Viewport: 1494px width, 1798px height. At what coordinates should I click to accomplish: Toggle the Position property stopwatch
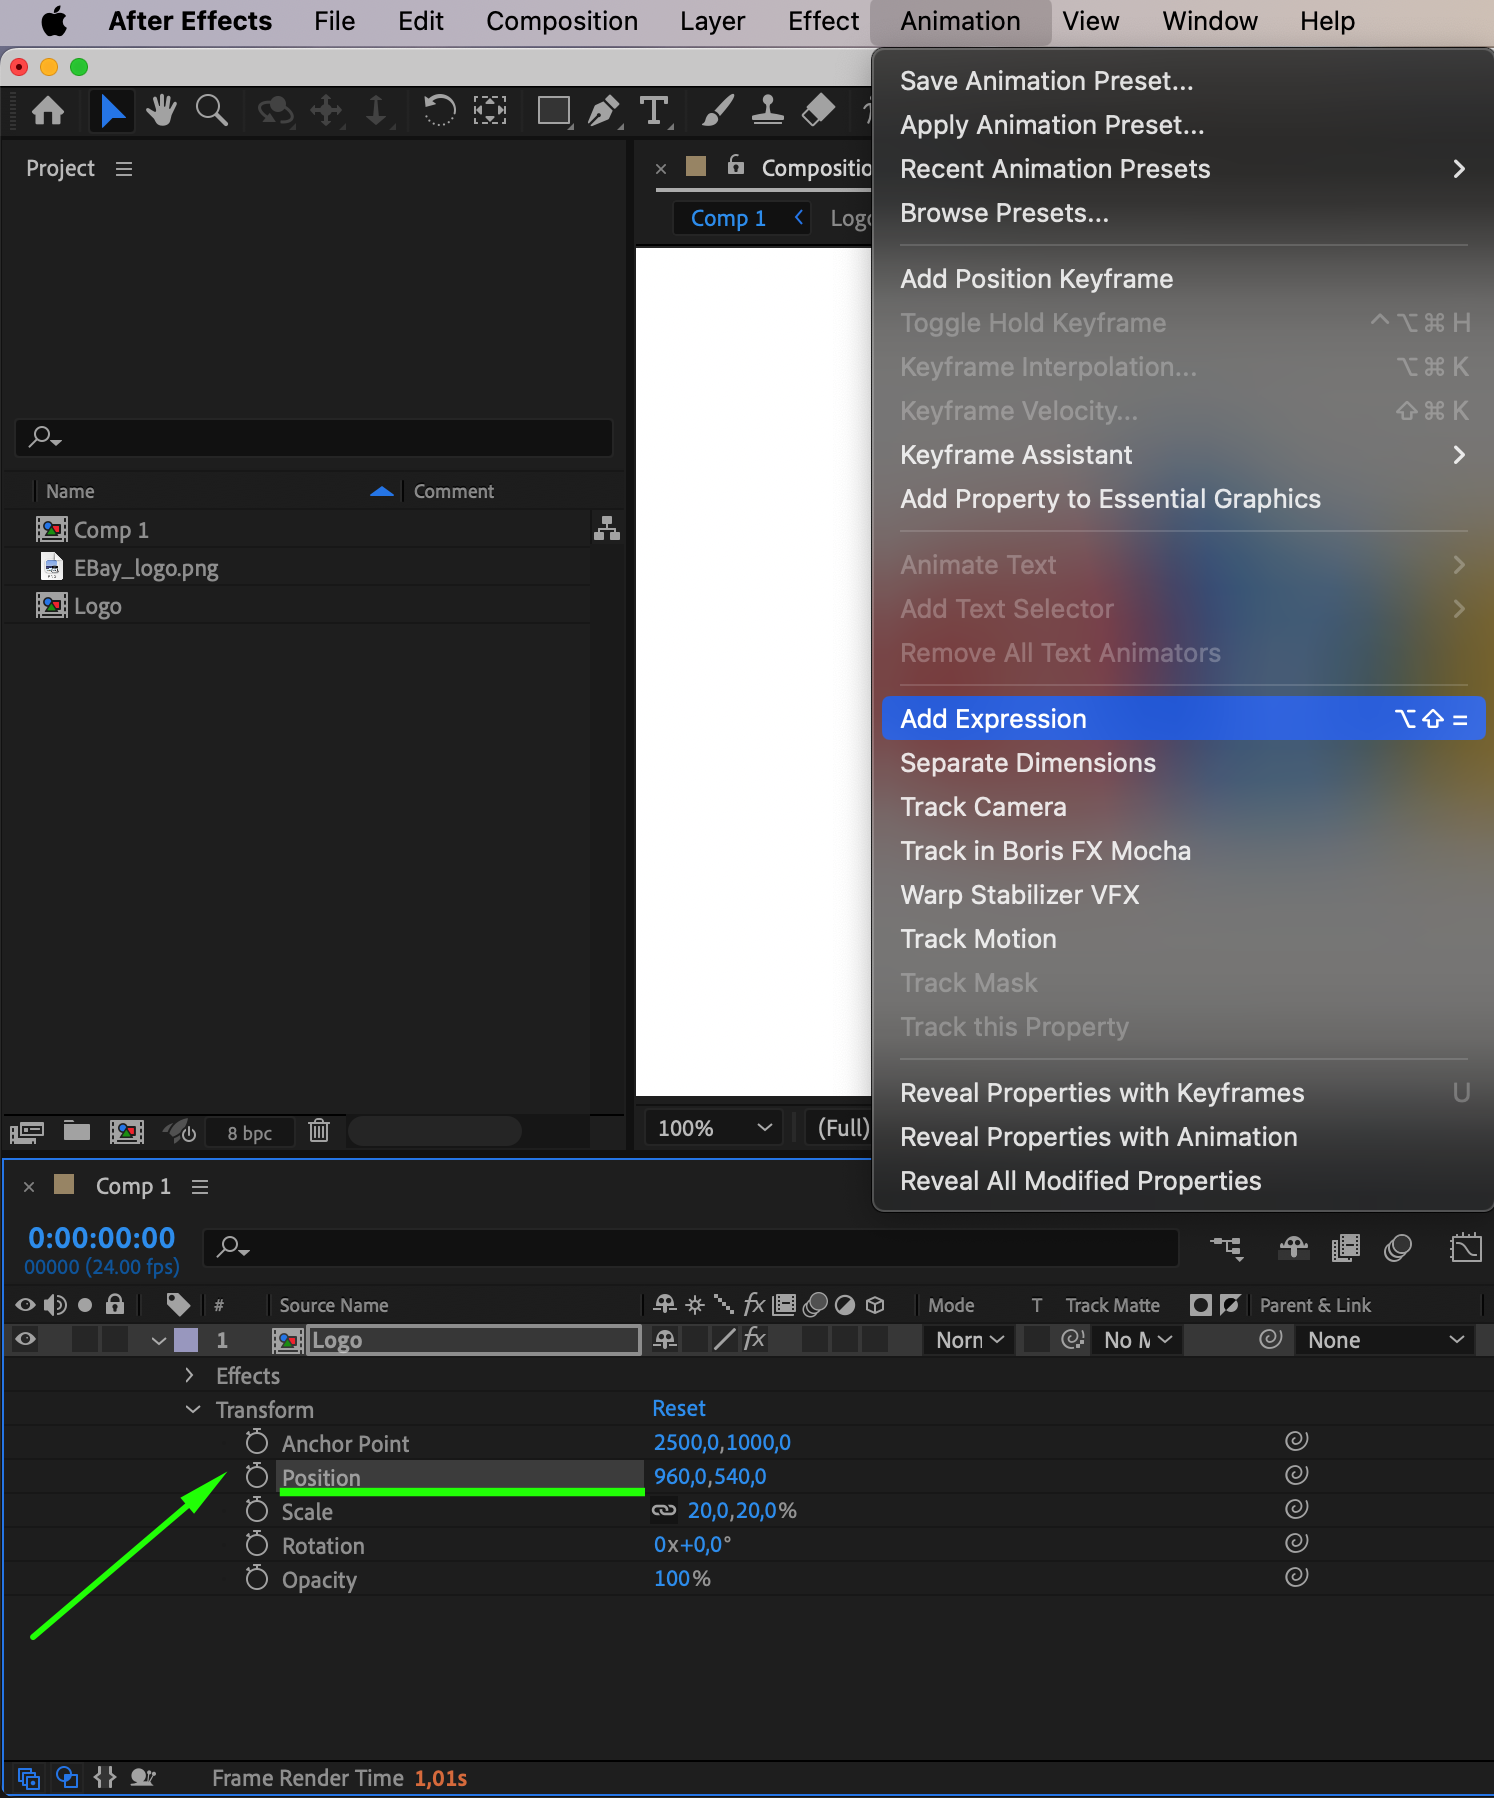[x=257, y=1477]
